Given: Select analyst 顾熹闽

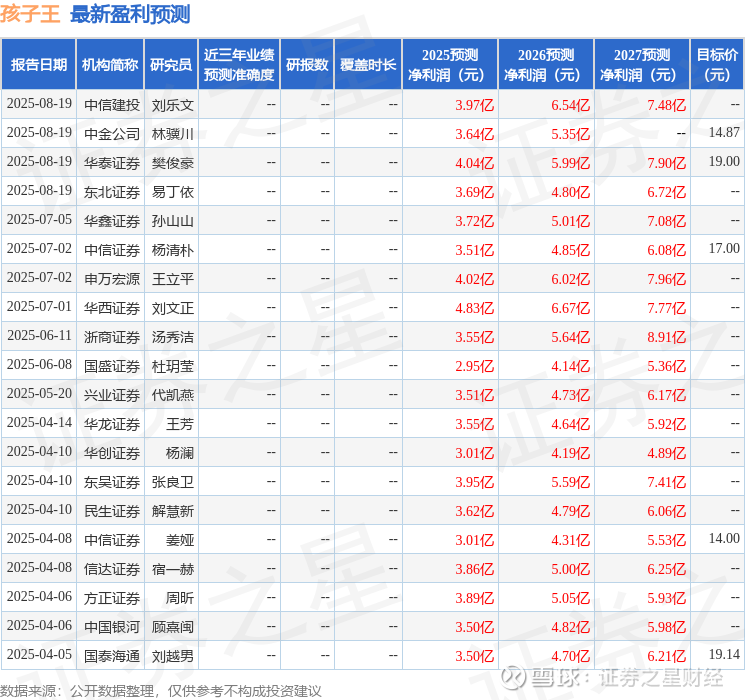Looking at the screenshot, I should (x=173, y=627).
